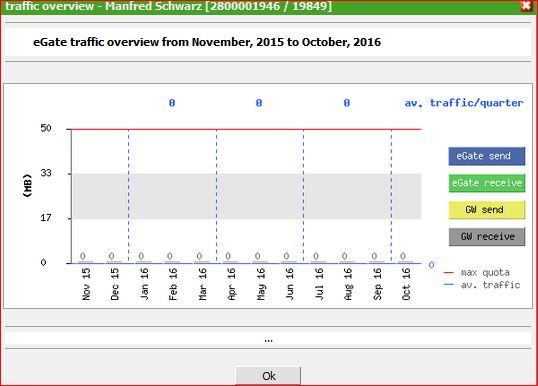
Task: Click the eGate receive legend box
Action: coord(487,183)
